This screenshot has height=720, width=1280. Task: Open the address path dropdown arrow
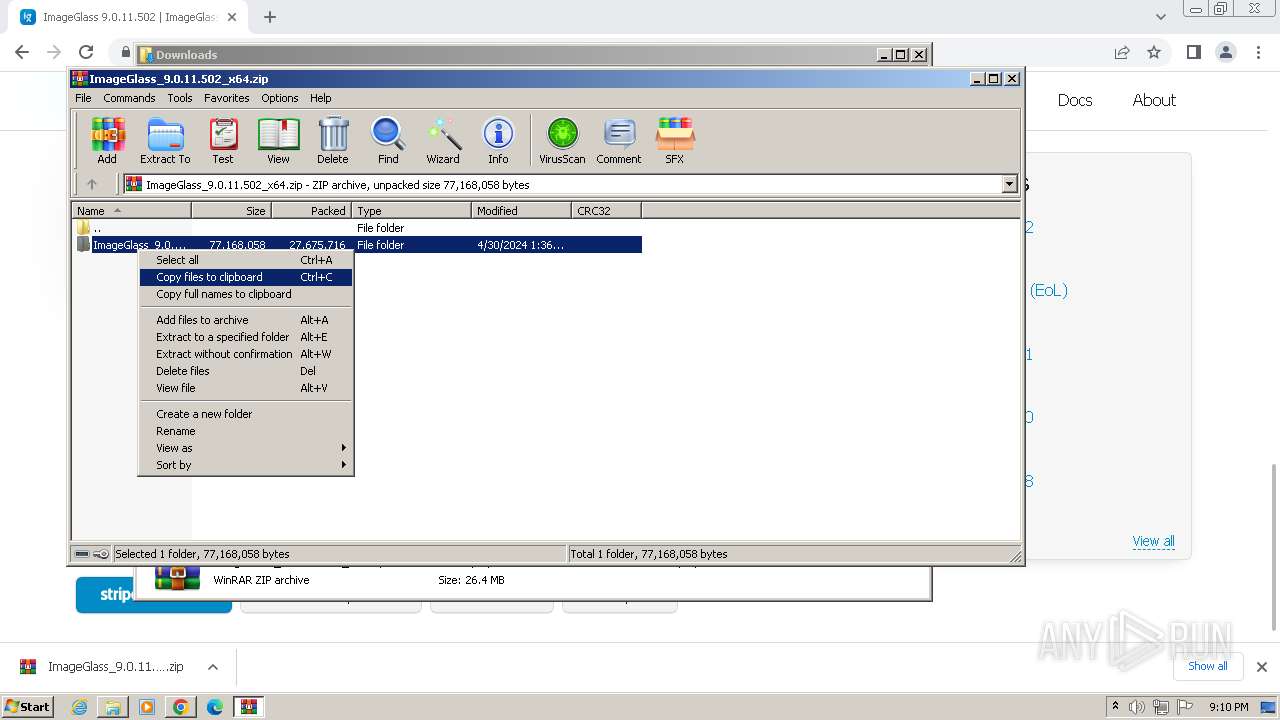[x=1009, y=184]
